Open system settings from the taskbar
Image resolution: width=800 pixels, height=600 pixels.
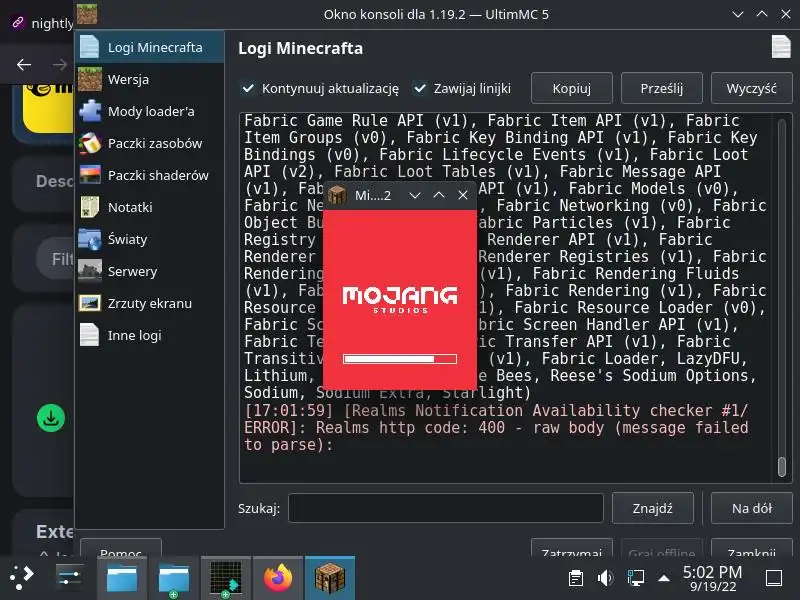[69, 578]
